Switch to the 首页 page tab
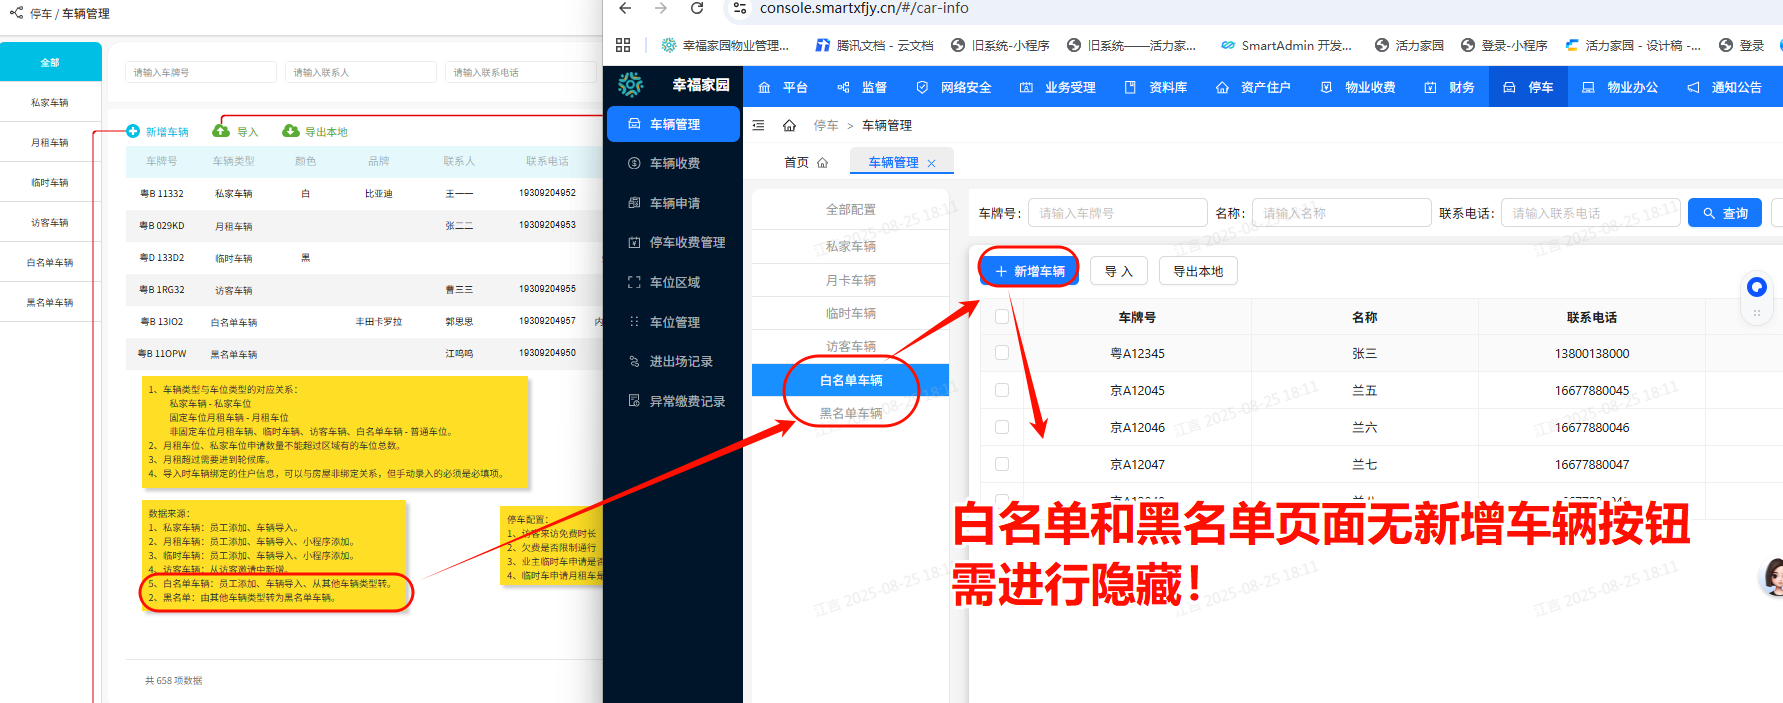Viewport: 1783px width, 703px height. coord(806,163)
